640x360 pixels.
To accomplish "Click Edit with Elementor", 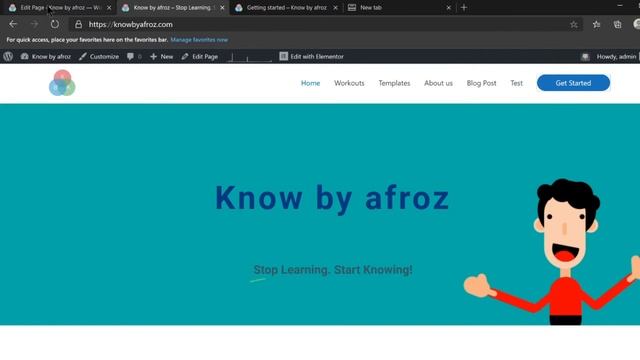I will 311,56.
